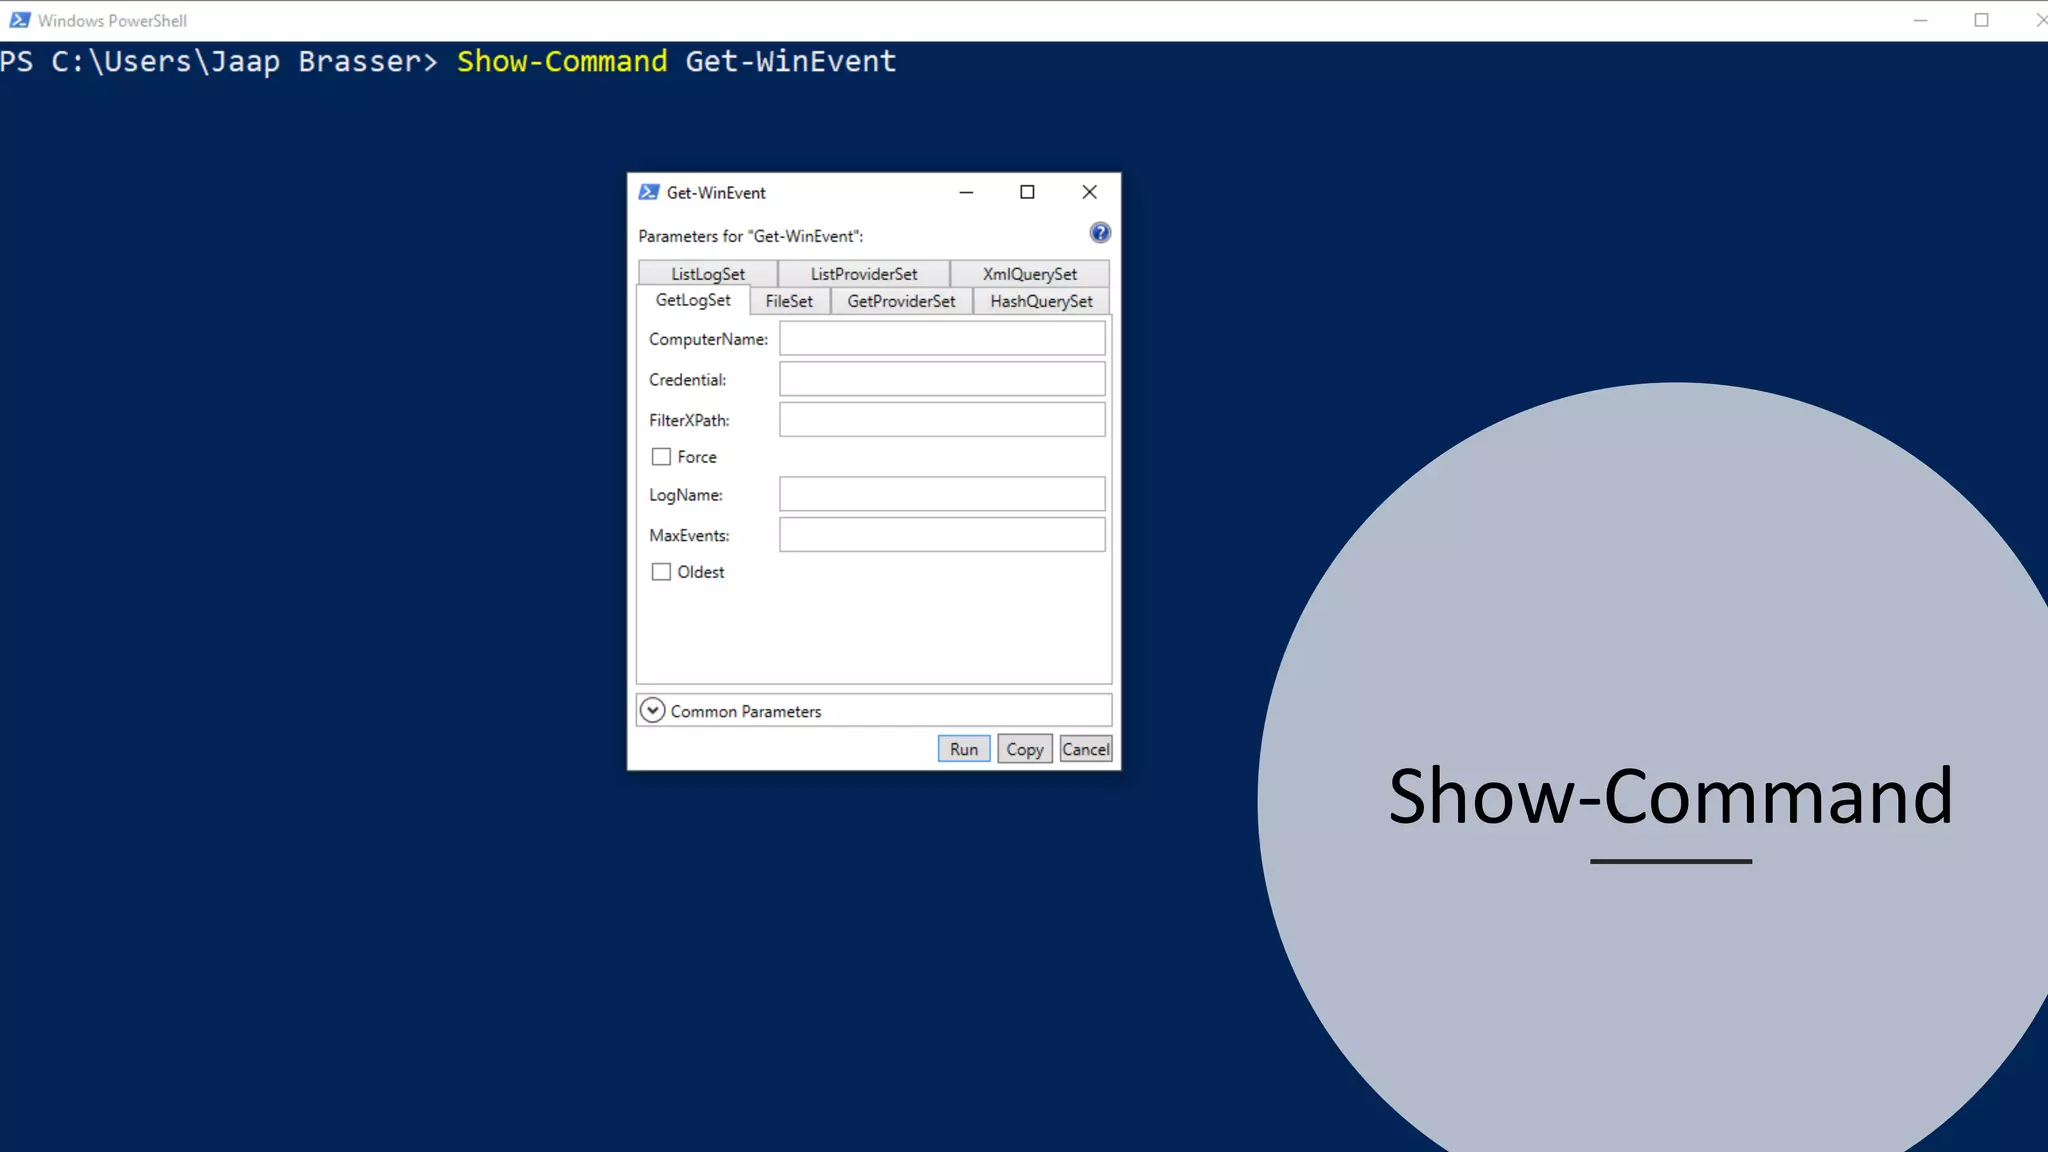The image size is (2048, 1152).
Task: Open the FileSet tab
Action: 789,301
